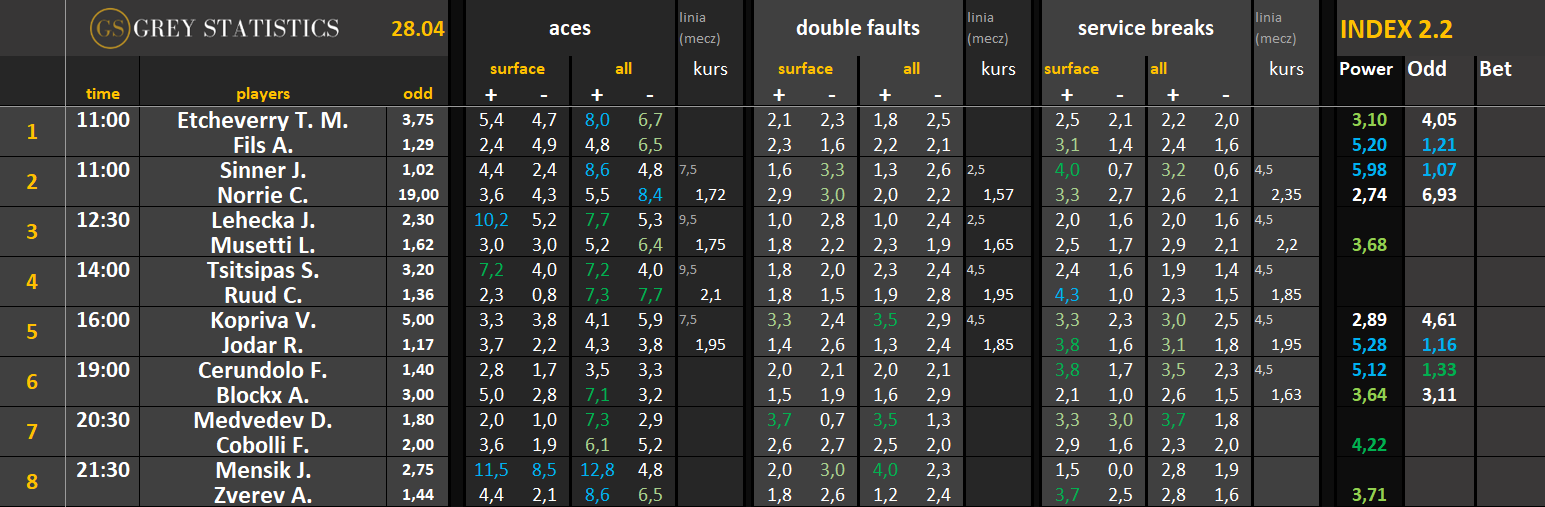1545x507 pixels.
Task: Select player Sinner J.
Action: 263,170
